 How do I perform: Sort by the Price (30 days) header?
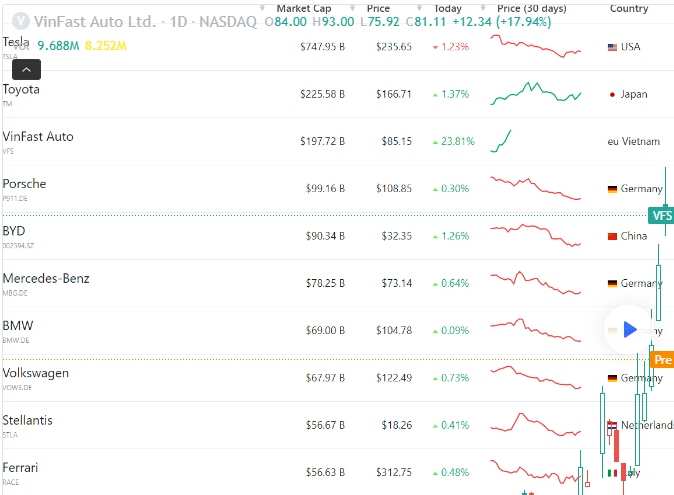coord(531,8)
